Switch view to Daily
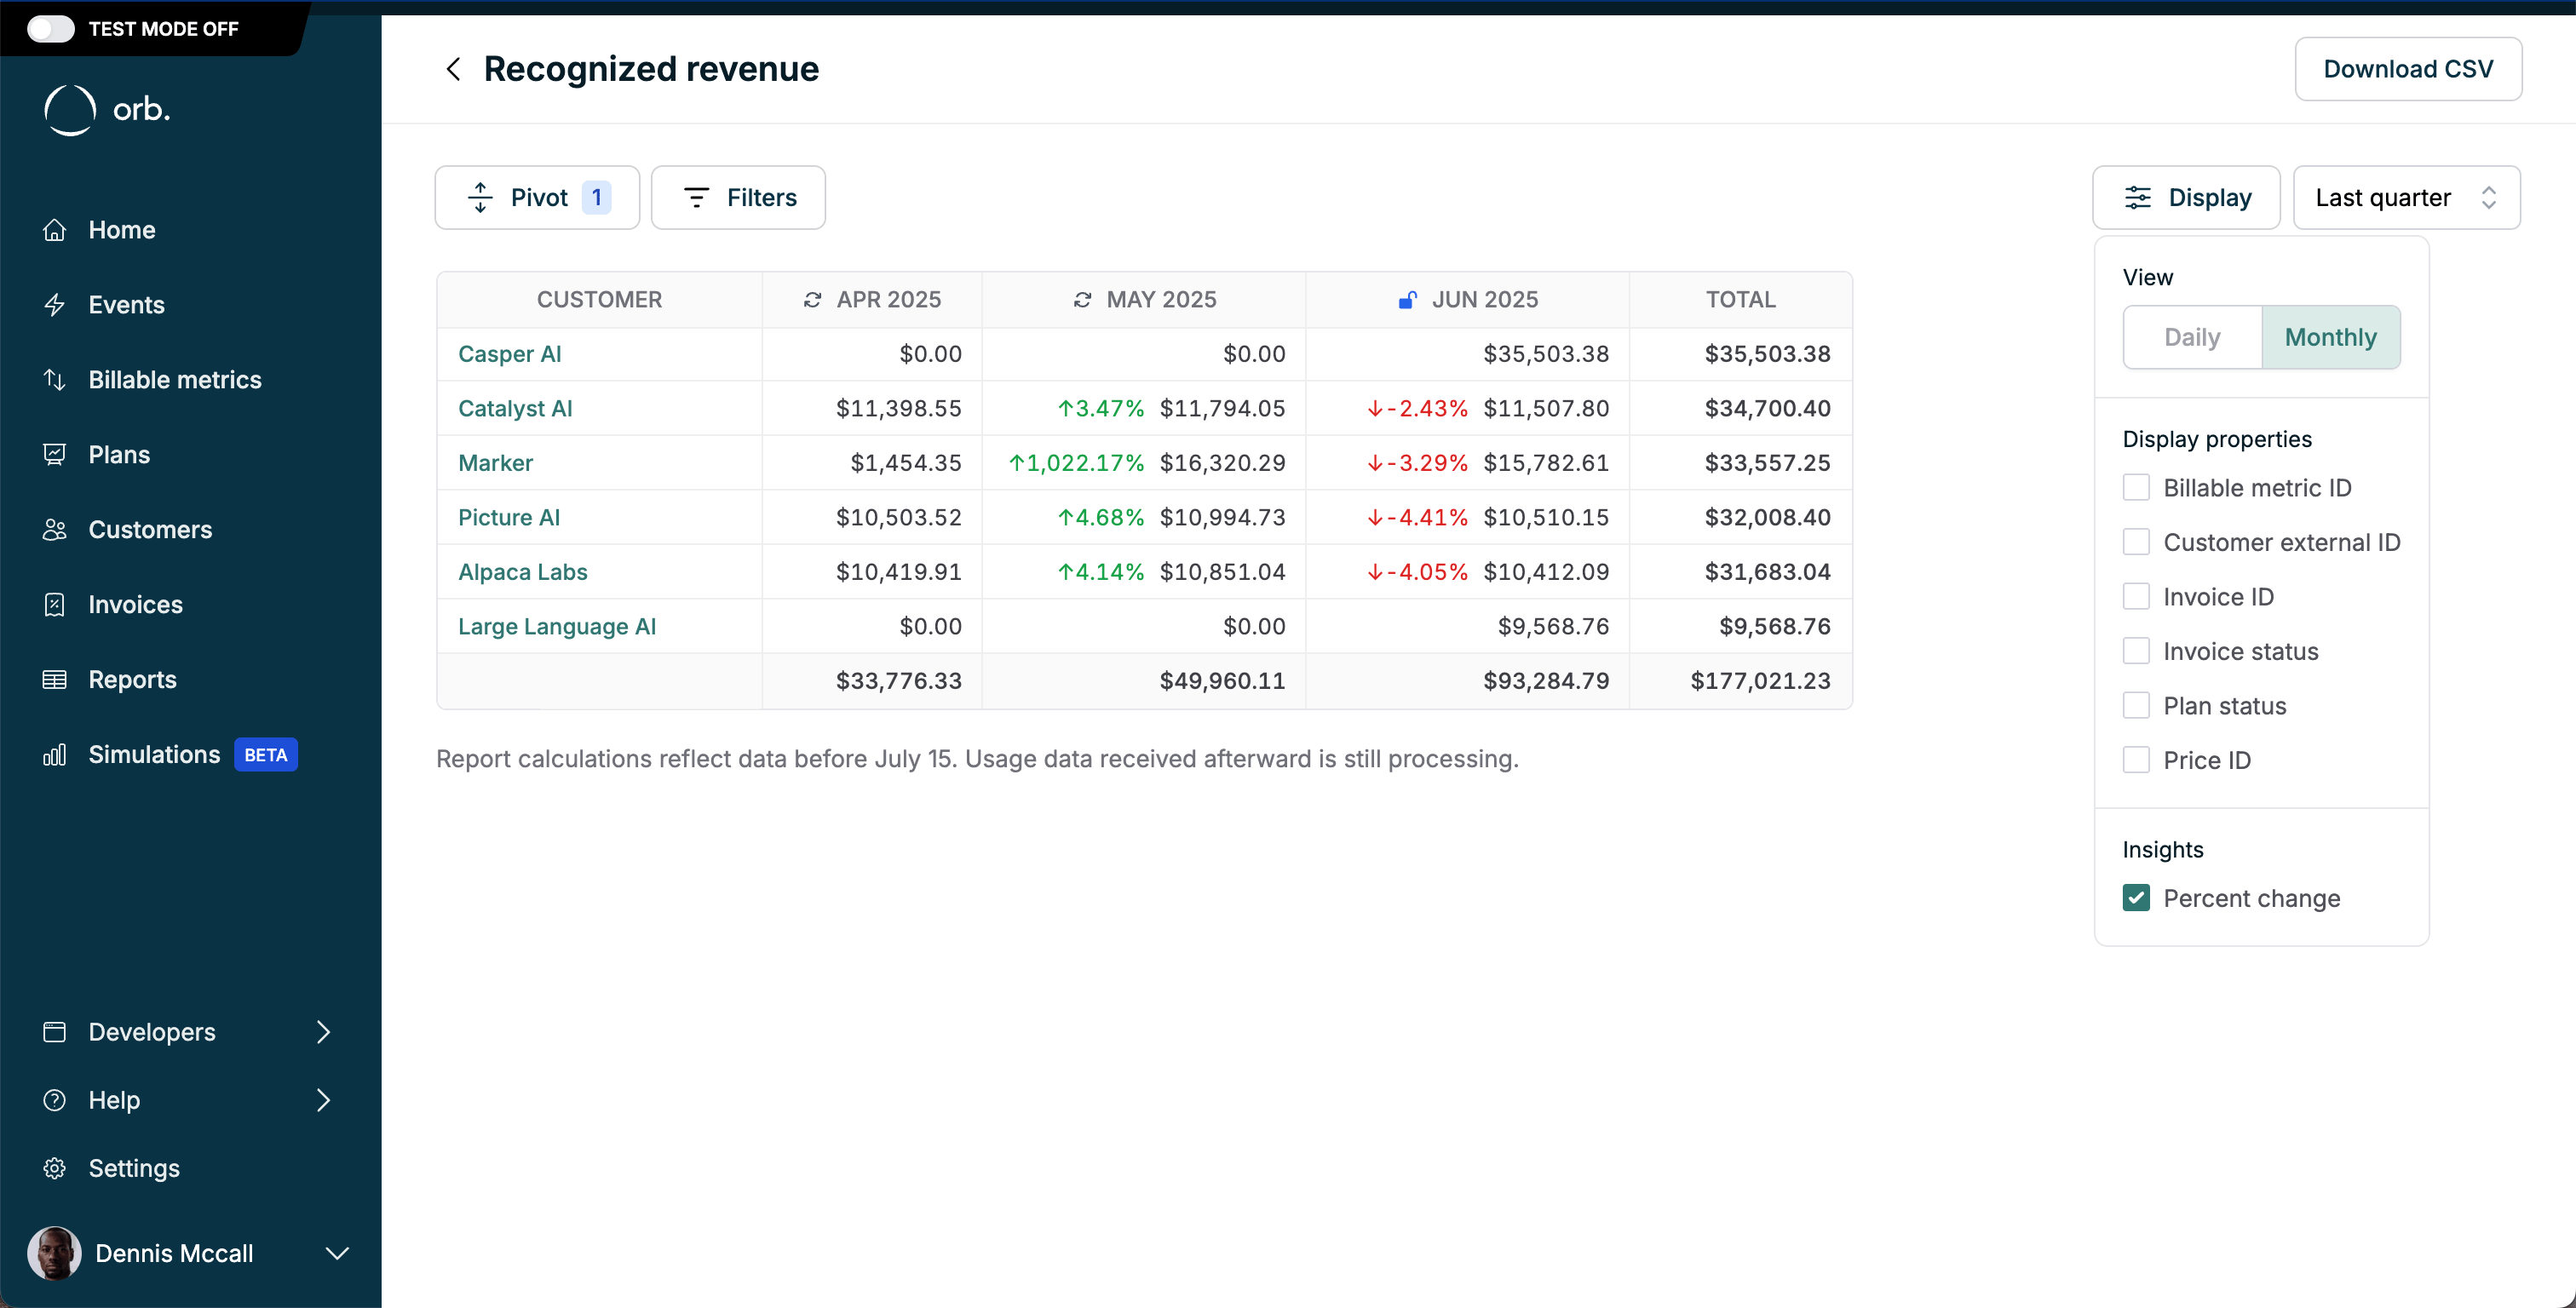Viewport: 2576px width, 1308px height. tap(2192, 338)
